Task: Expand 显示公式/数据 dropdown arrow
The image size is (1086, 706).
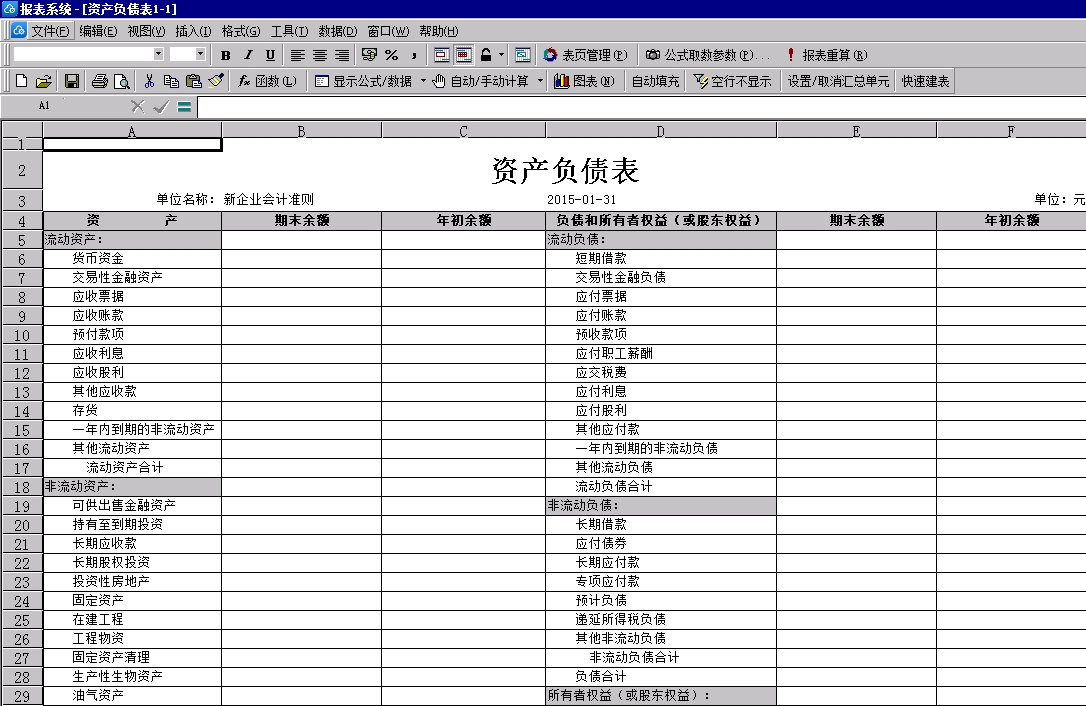Action: [x=422, y=81]
